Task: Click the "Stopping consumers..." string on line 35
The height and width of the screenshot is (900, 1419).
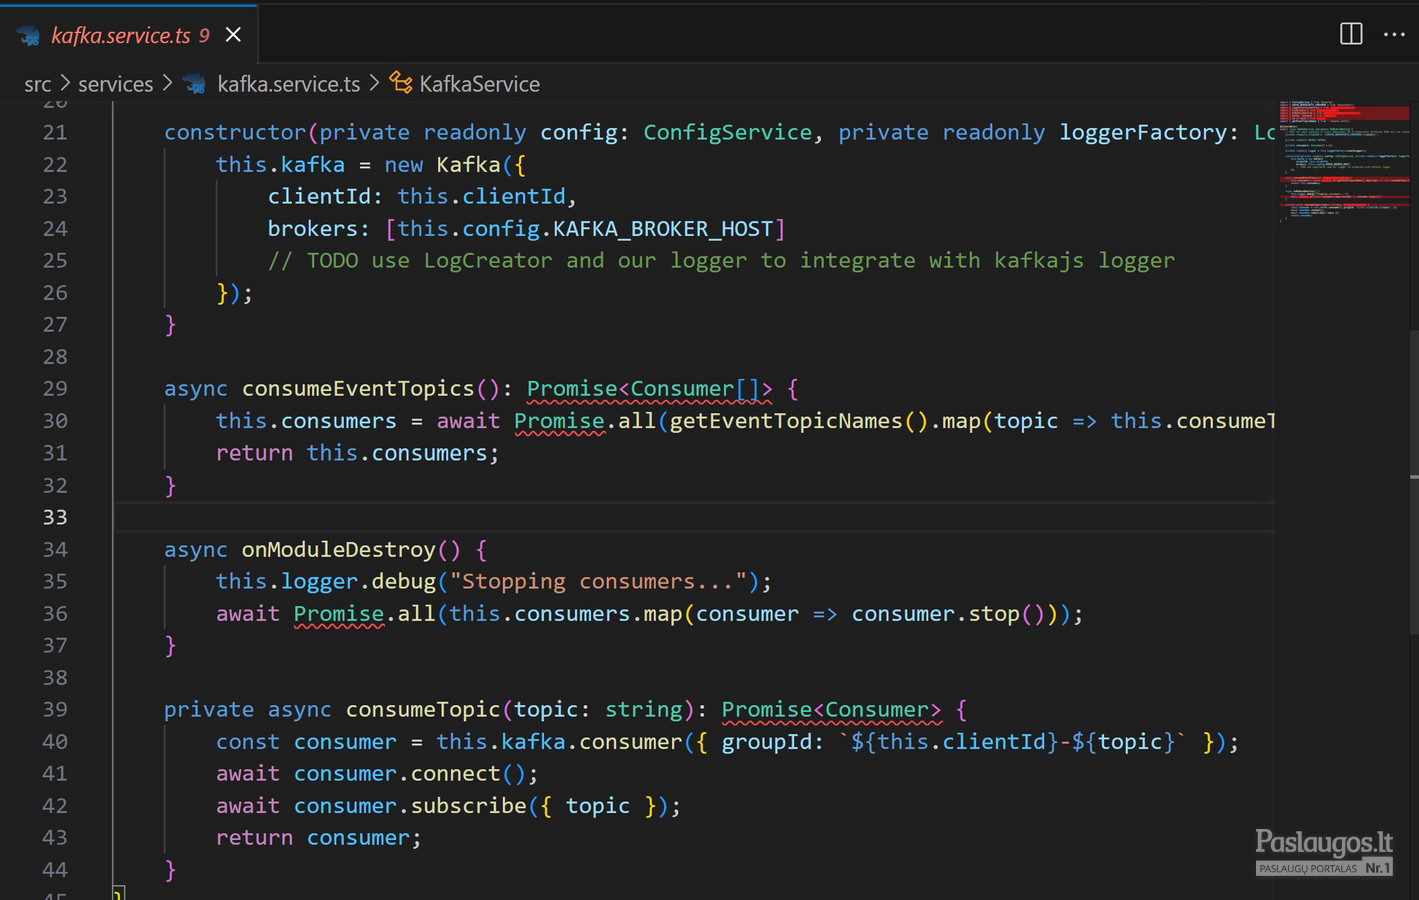Action: coord(598,581)
